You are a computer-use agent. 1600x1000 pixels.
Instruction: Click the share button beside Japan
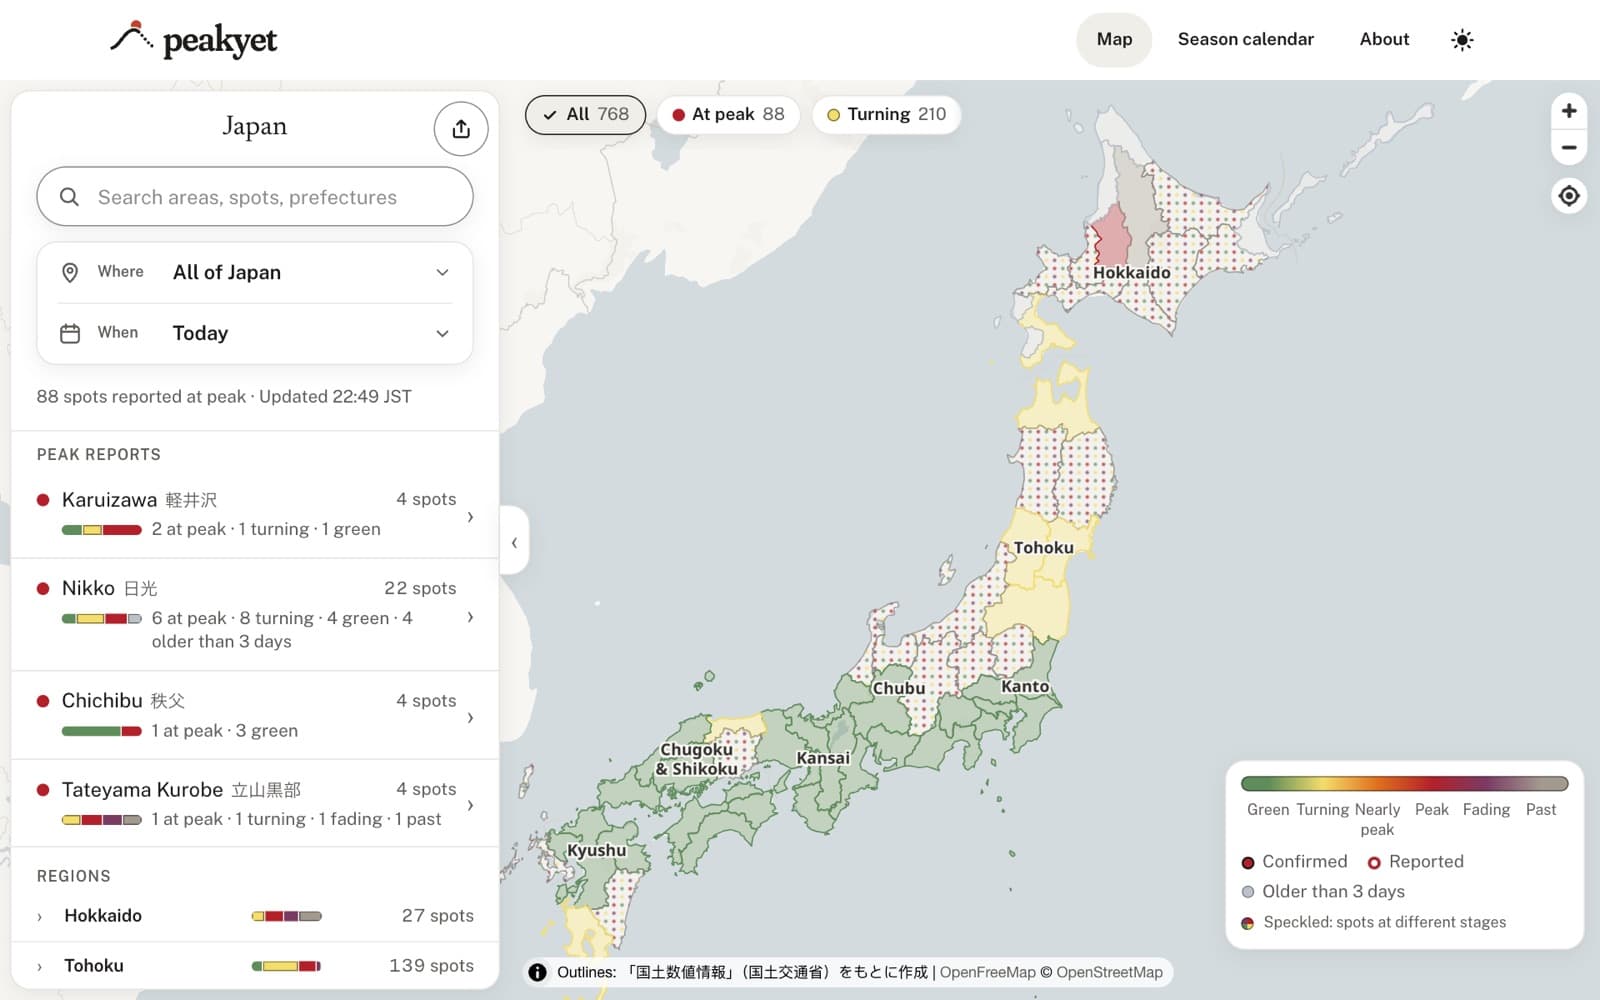pyautogui.click(x=461, y=129)
